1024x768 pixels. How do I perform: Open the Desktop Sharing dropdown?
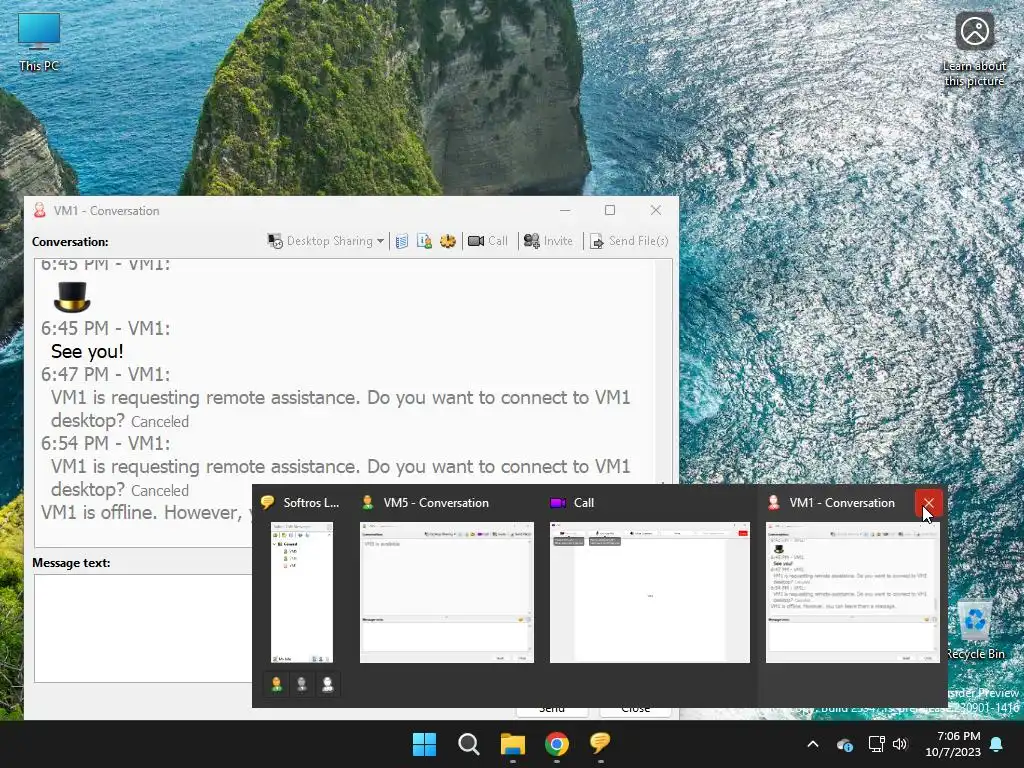coord(326,241)
